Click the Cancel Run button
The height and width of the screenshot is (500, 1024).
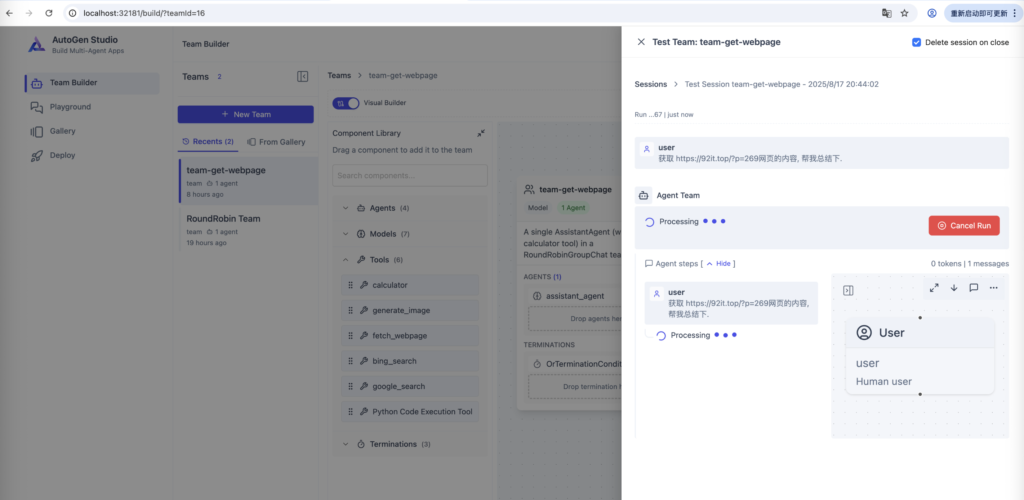click(x=964, y=225)
